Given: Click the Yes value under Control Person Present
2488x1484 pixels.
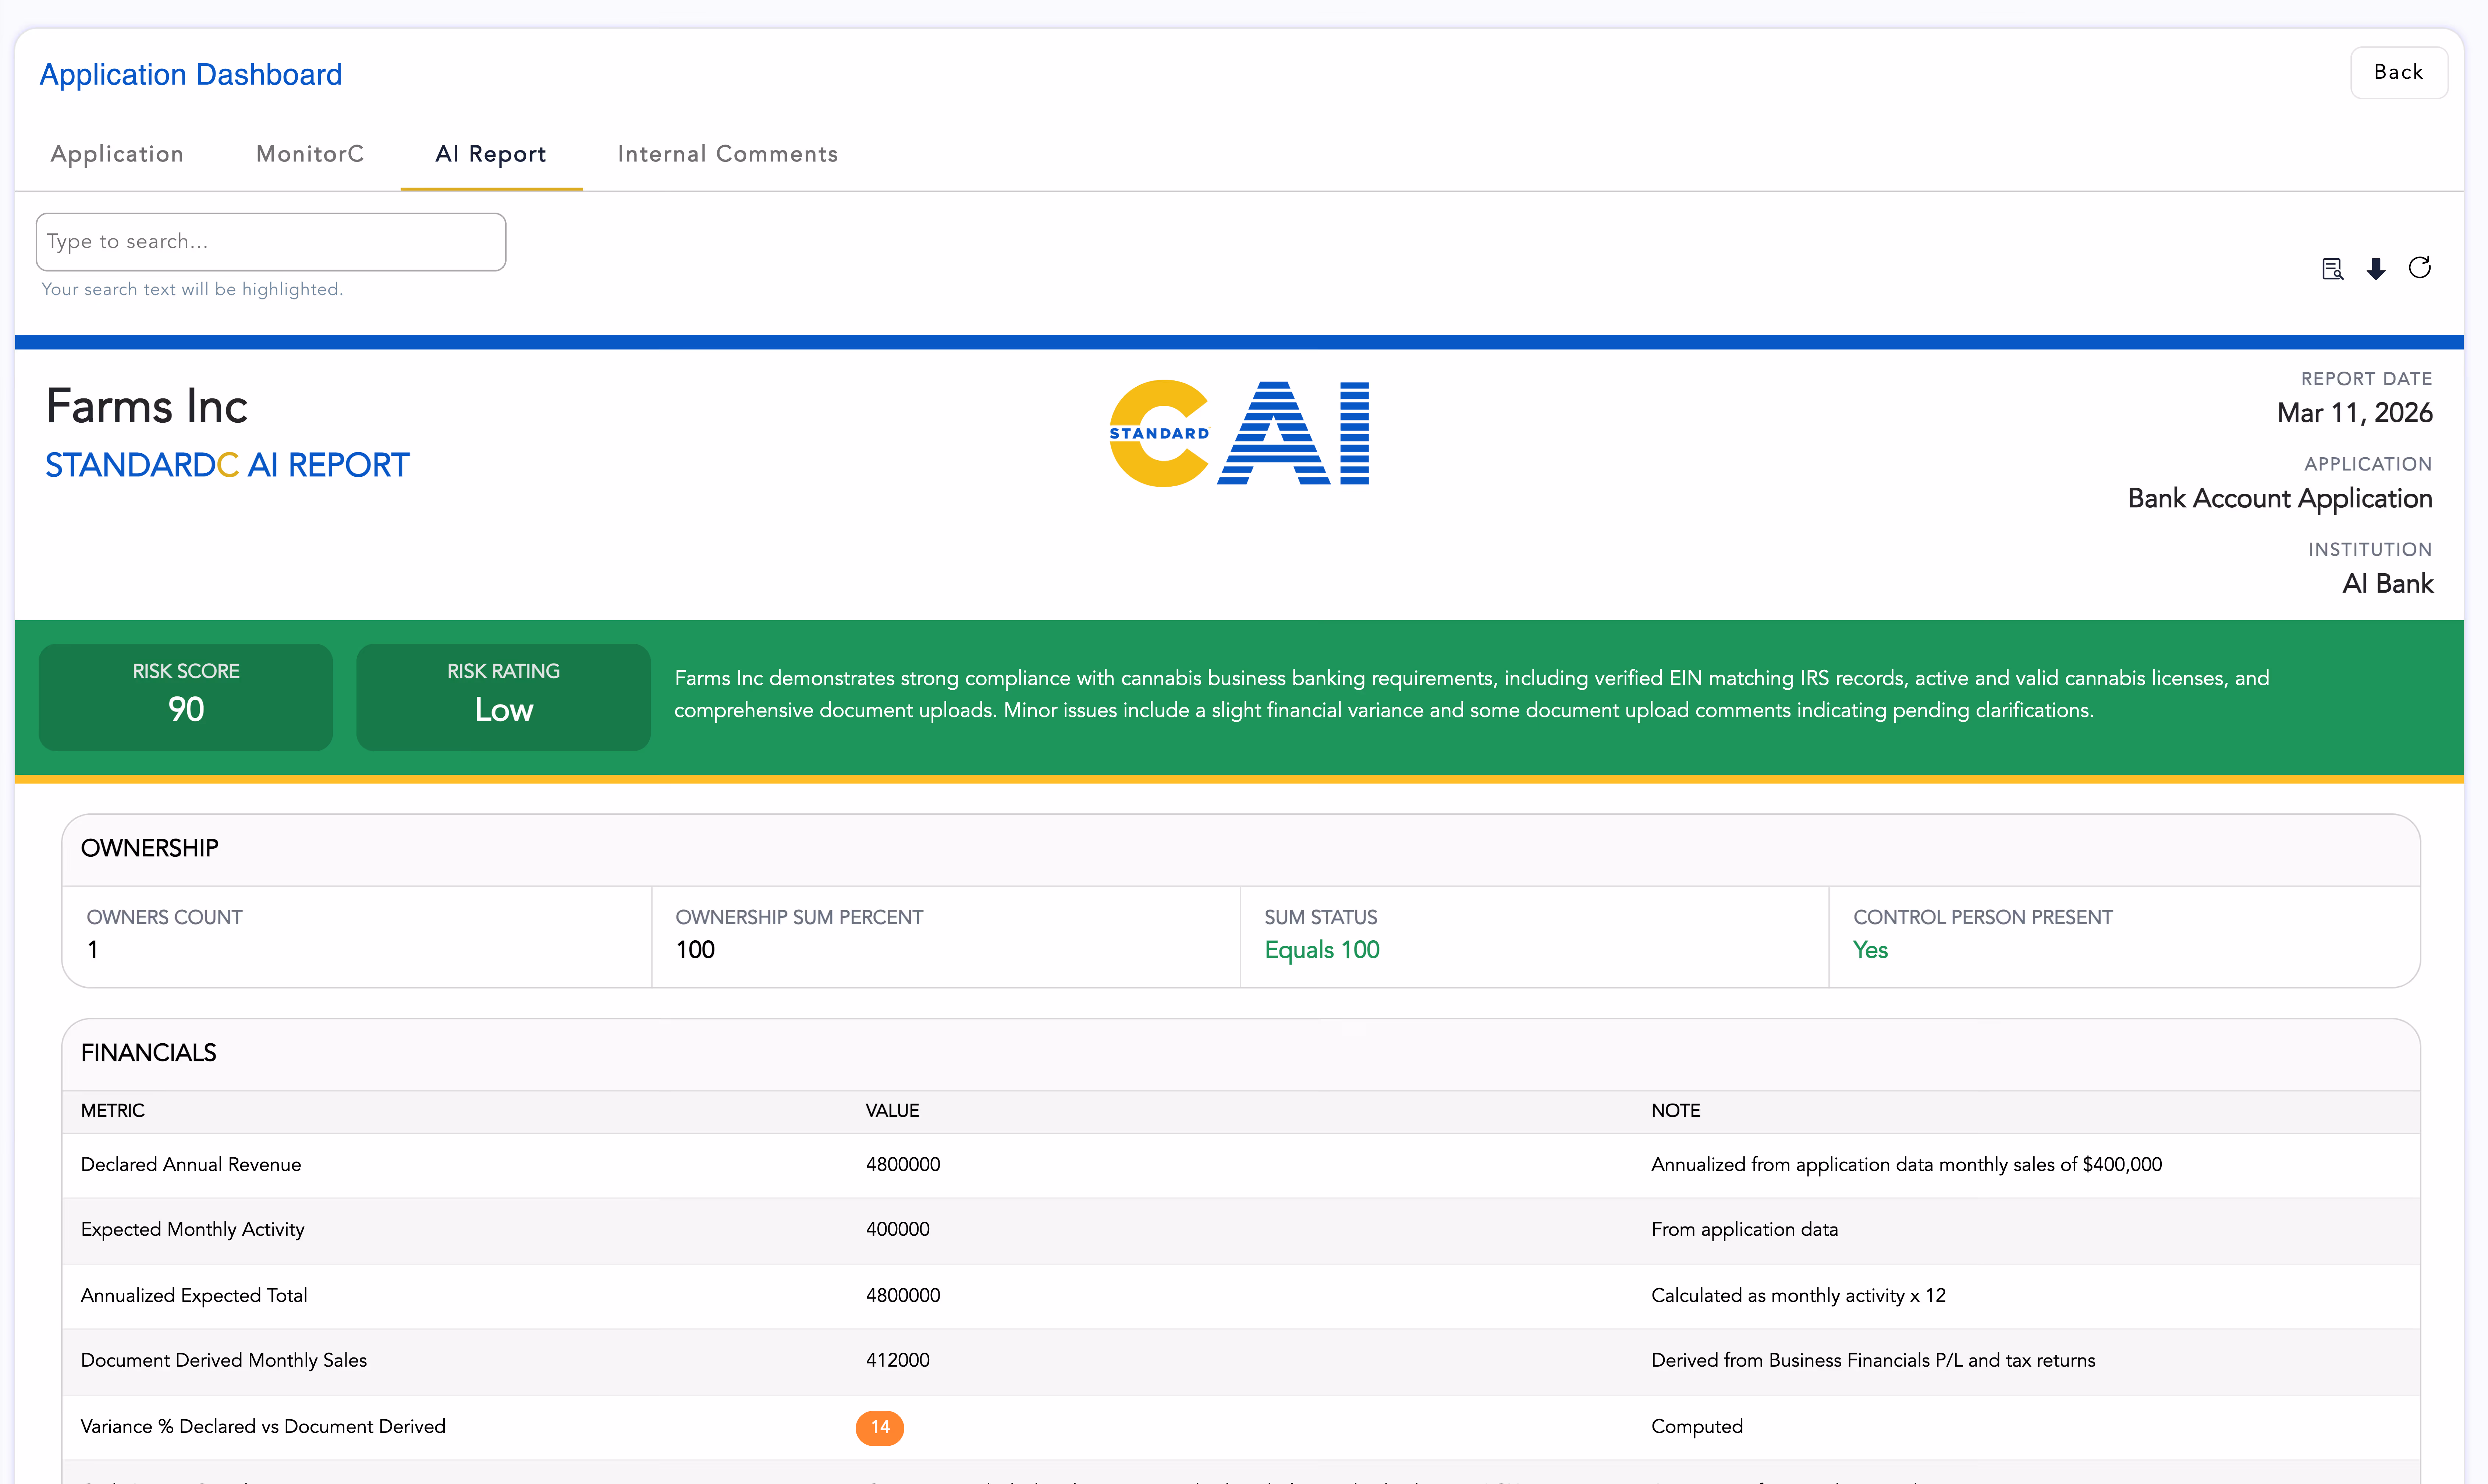Looking at the screenshot, I should click(x=1869, y=950).
